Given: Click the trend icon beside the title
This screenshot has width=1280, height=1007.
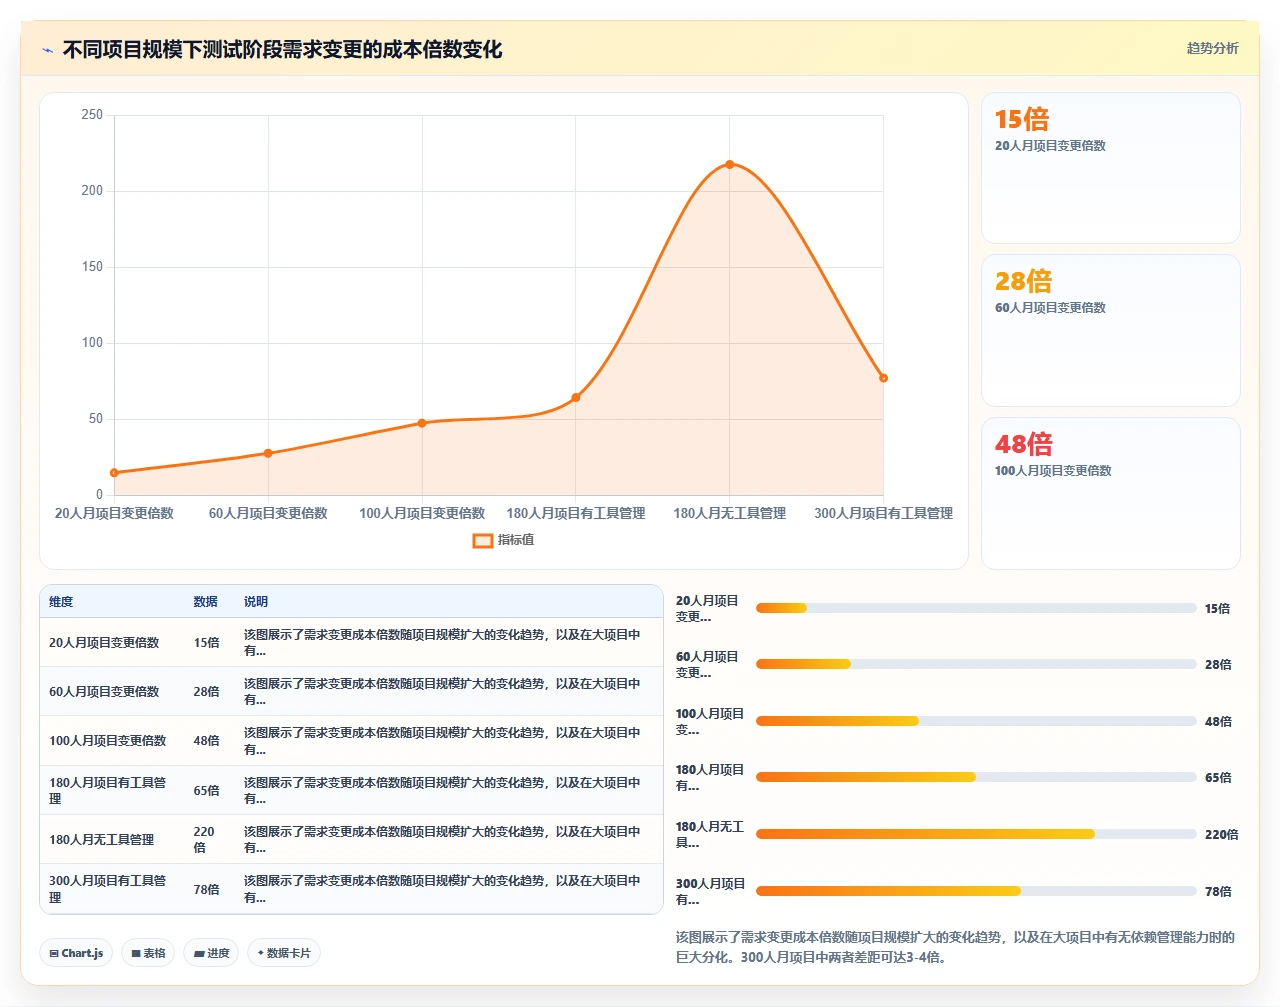Looking at the screenshot, I should point(47,50).
